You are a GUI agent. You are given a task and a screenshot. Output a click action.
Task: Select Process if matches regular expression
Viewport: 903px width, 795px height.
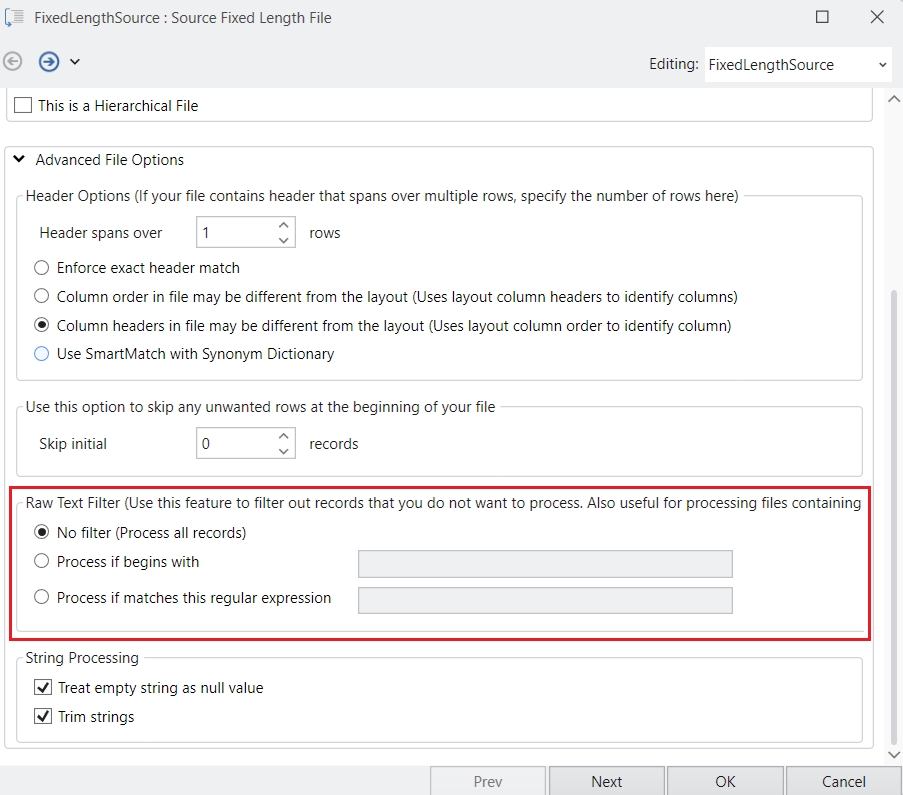pyautogui.click(x=41, y=598)
